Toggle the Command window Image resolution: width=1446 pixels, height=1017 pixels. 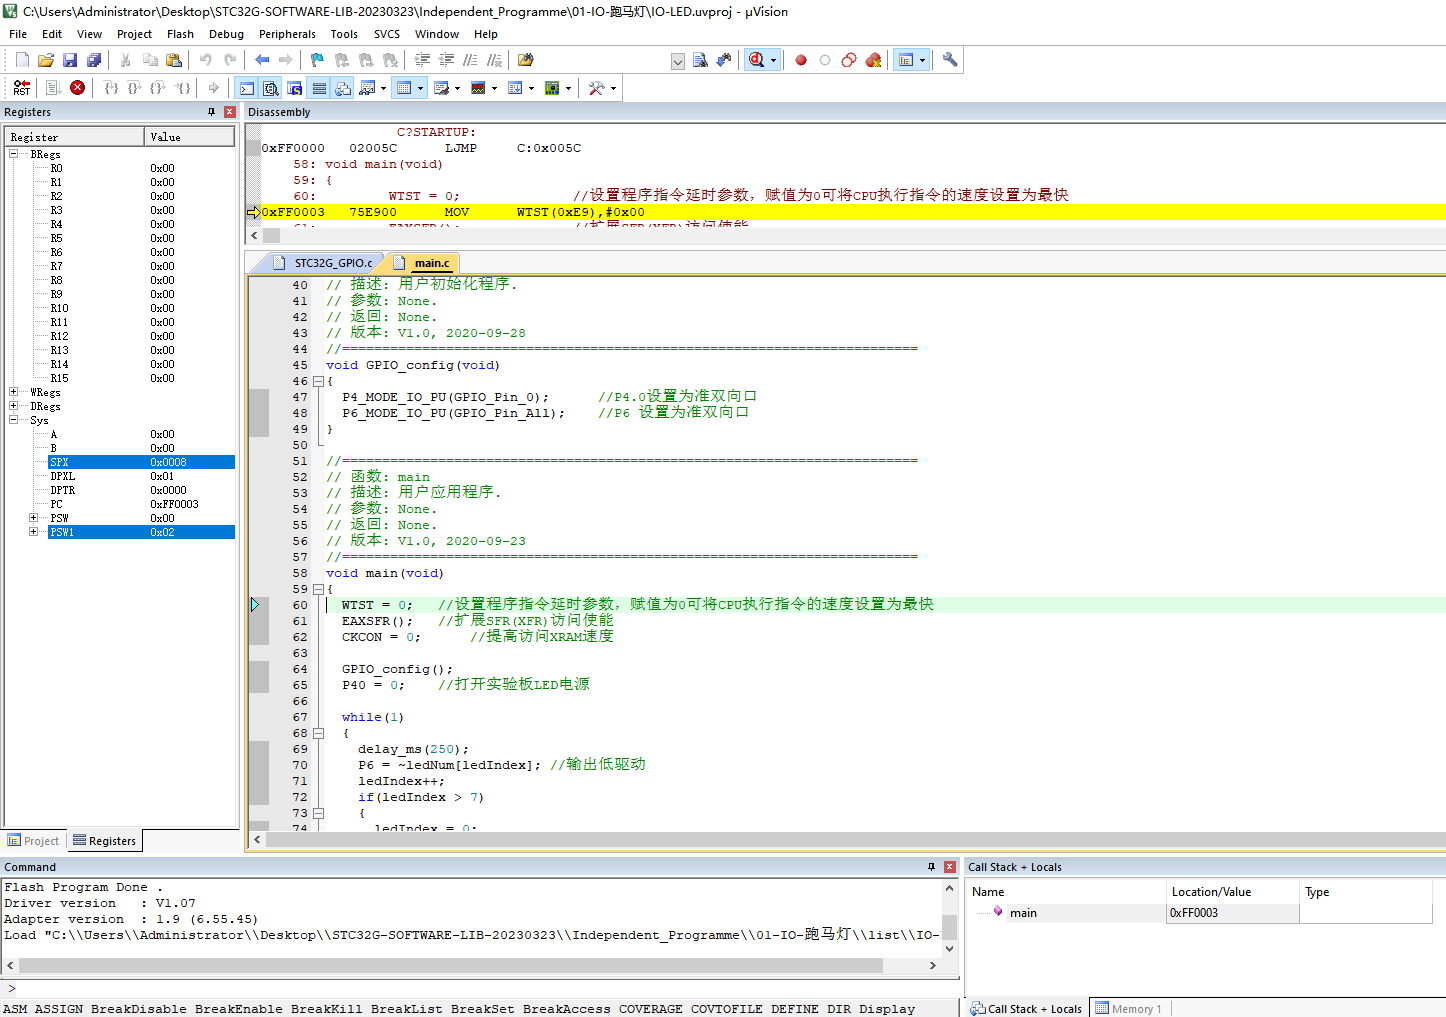(247, 88)
